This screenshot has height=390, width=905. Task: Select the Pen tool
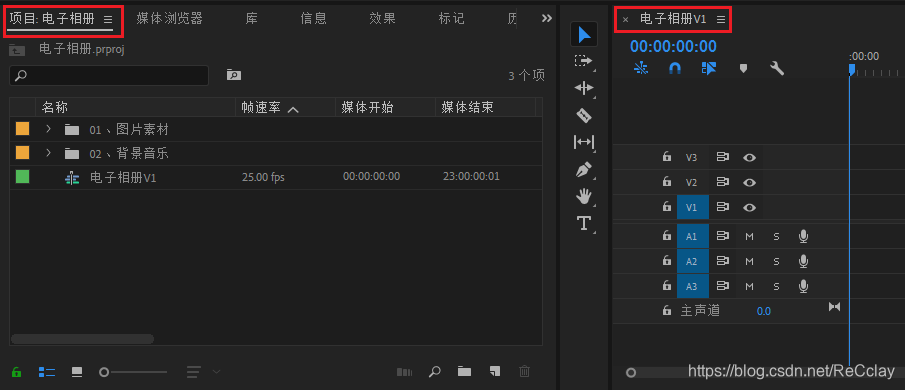584,170
